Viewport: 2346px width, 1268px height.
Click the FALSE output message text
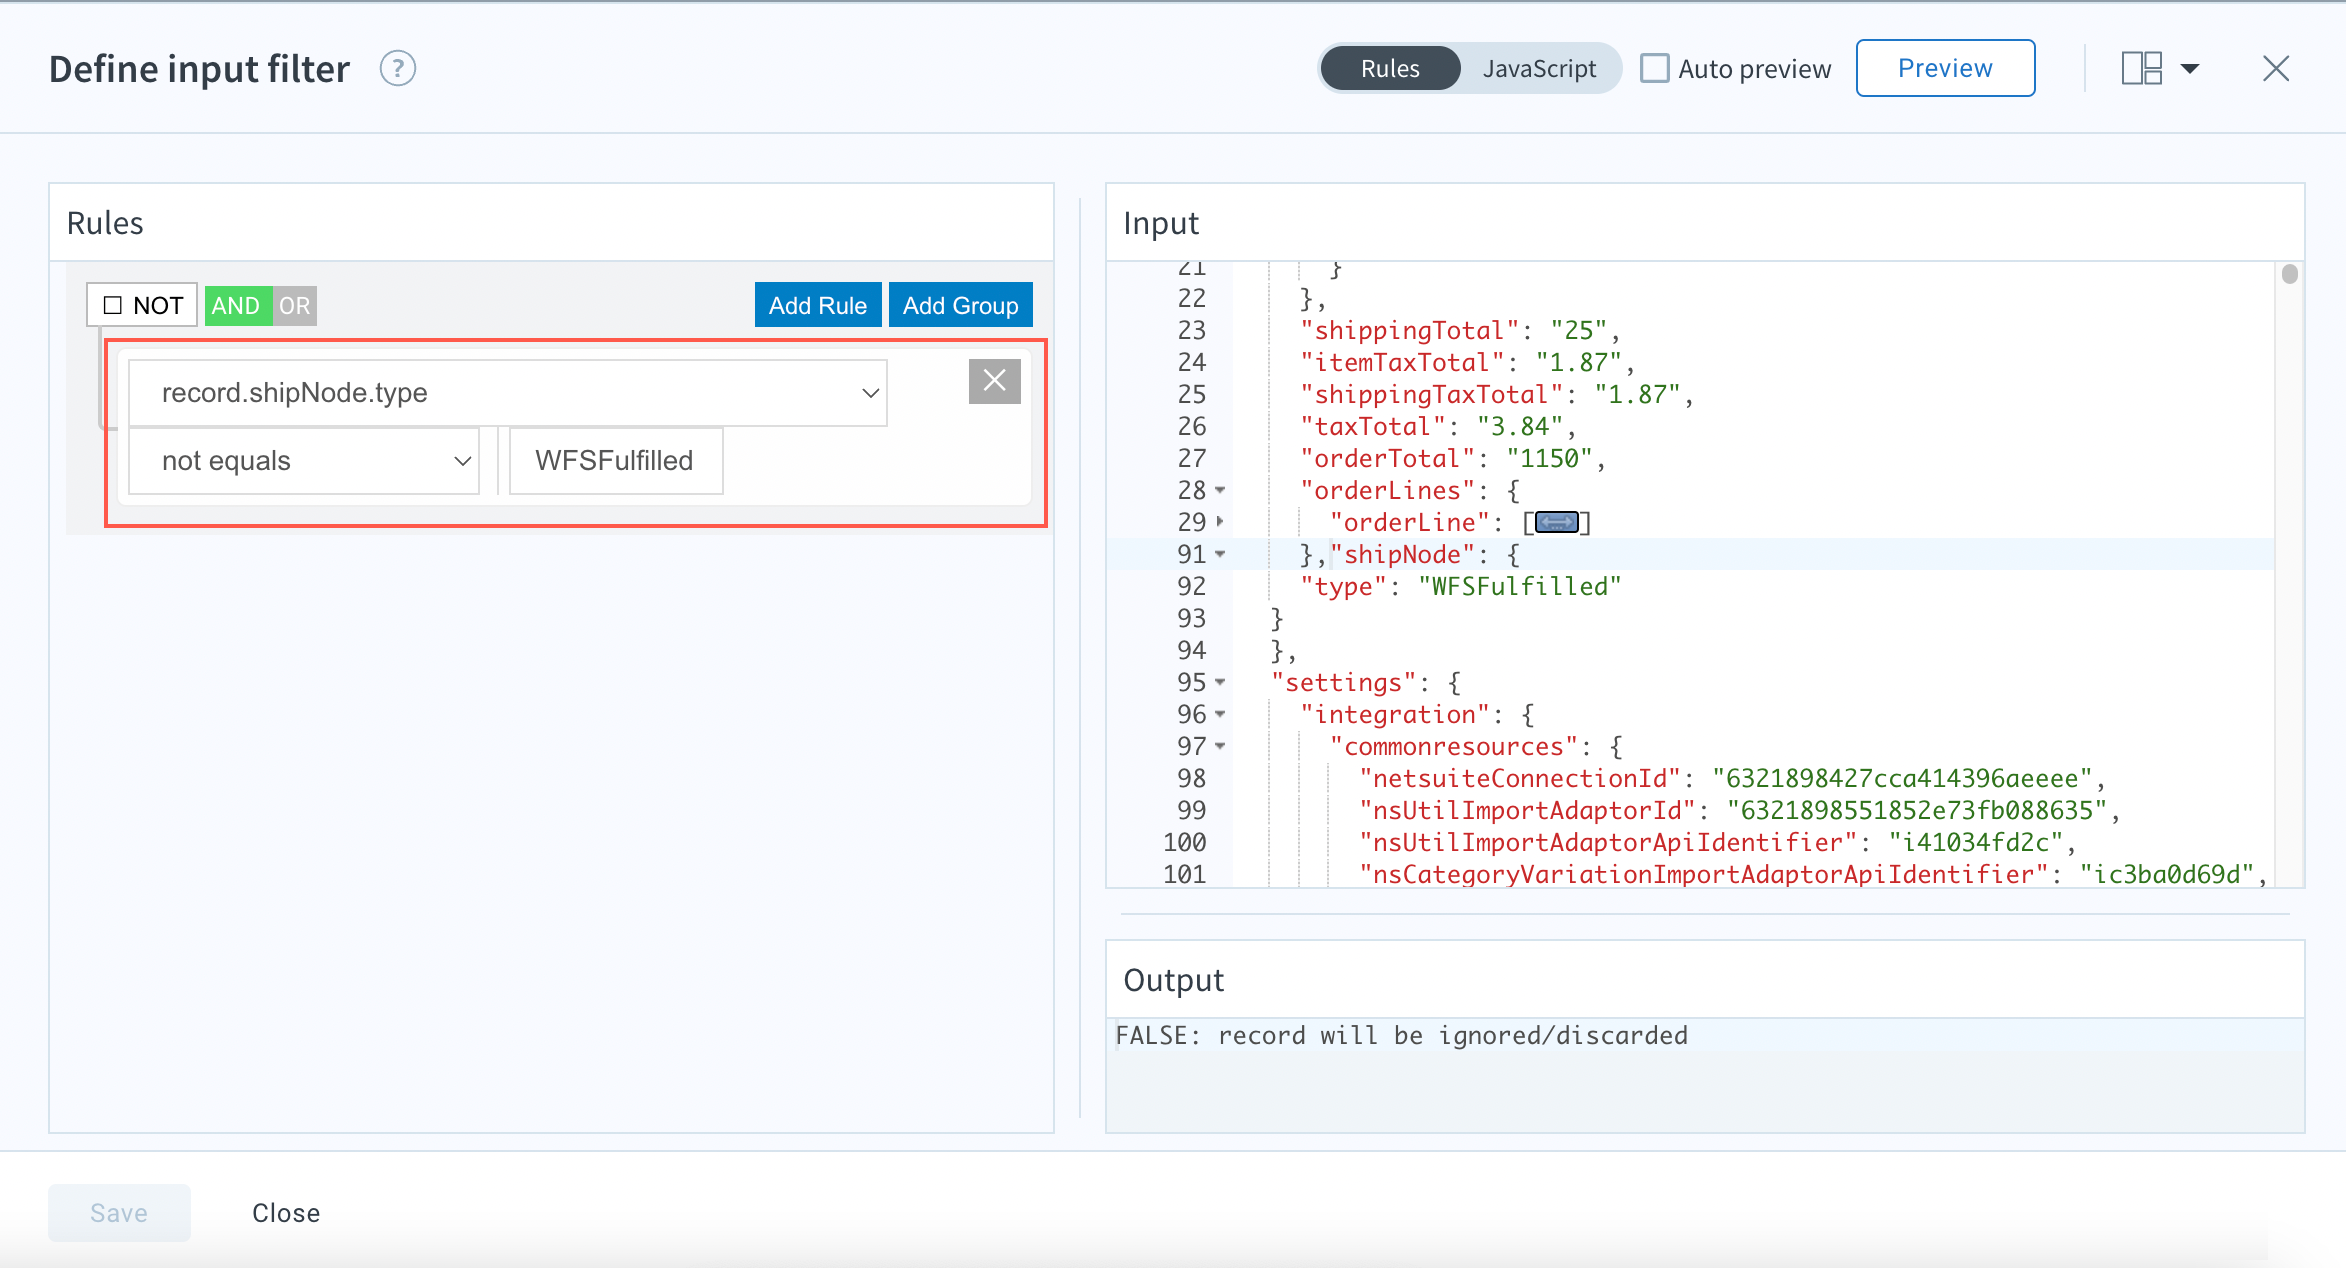tap(1401, 1036)
